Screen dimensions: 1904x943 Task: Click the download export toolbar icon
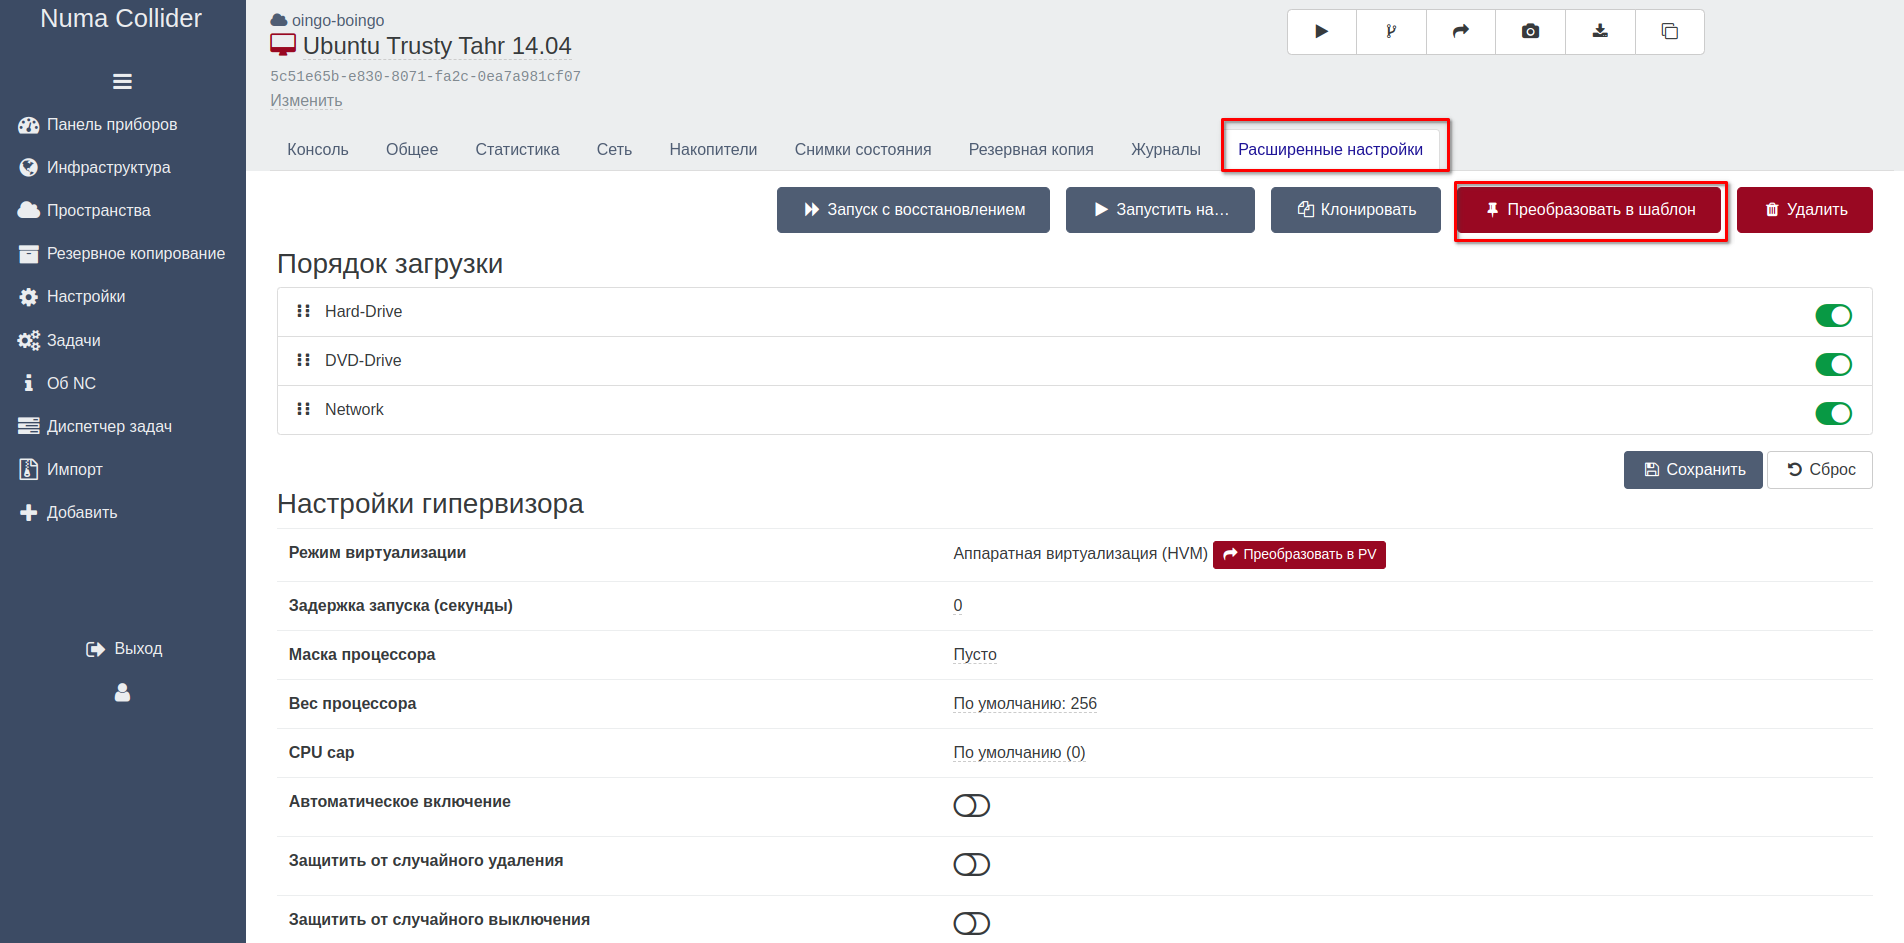tap(1600, 32)
